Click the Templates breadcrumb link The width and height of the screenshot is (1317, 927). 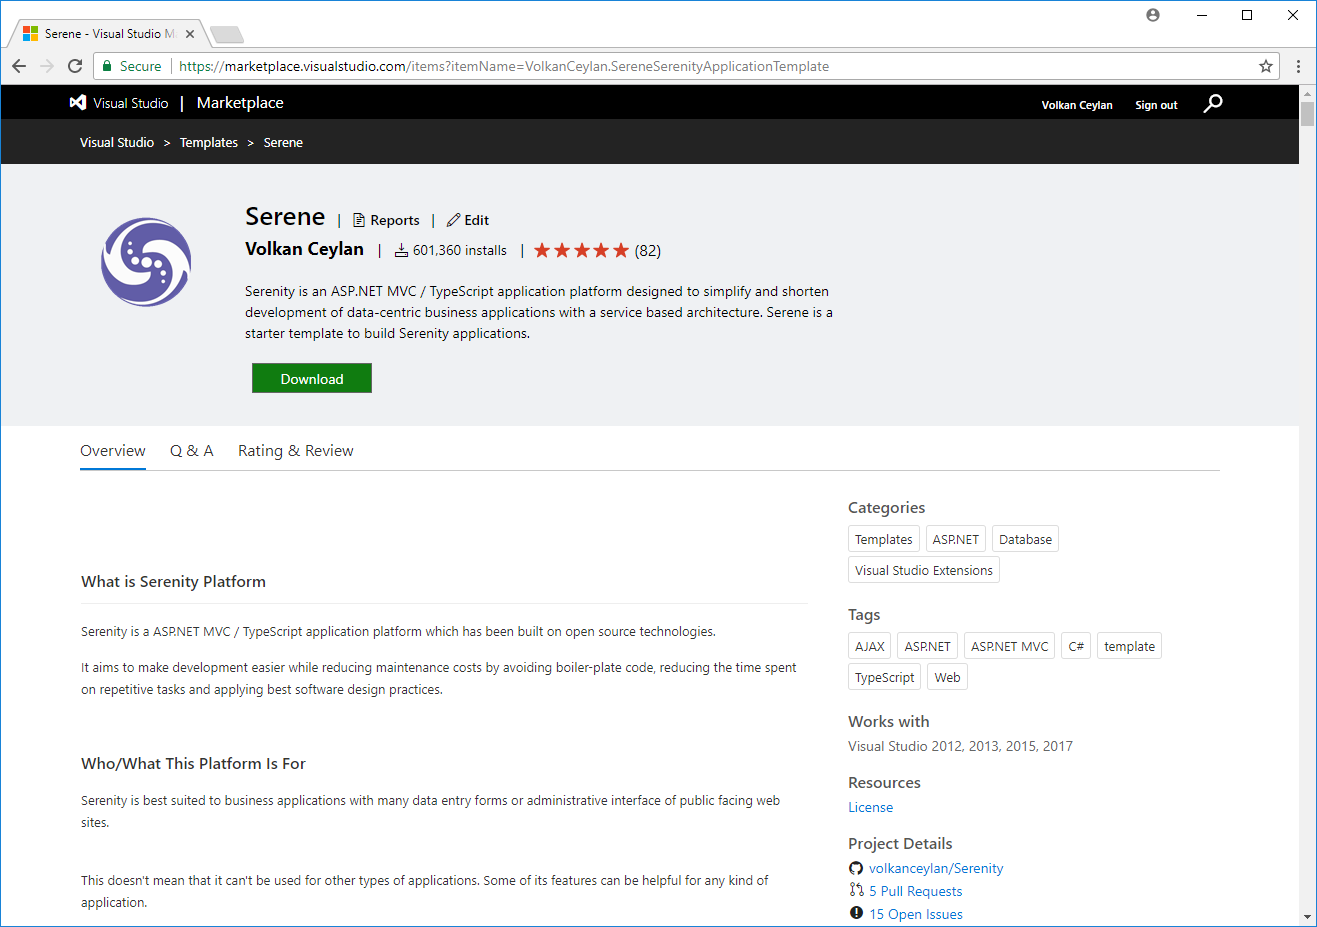point(208,142)
